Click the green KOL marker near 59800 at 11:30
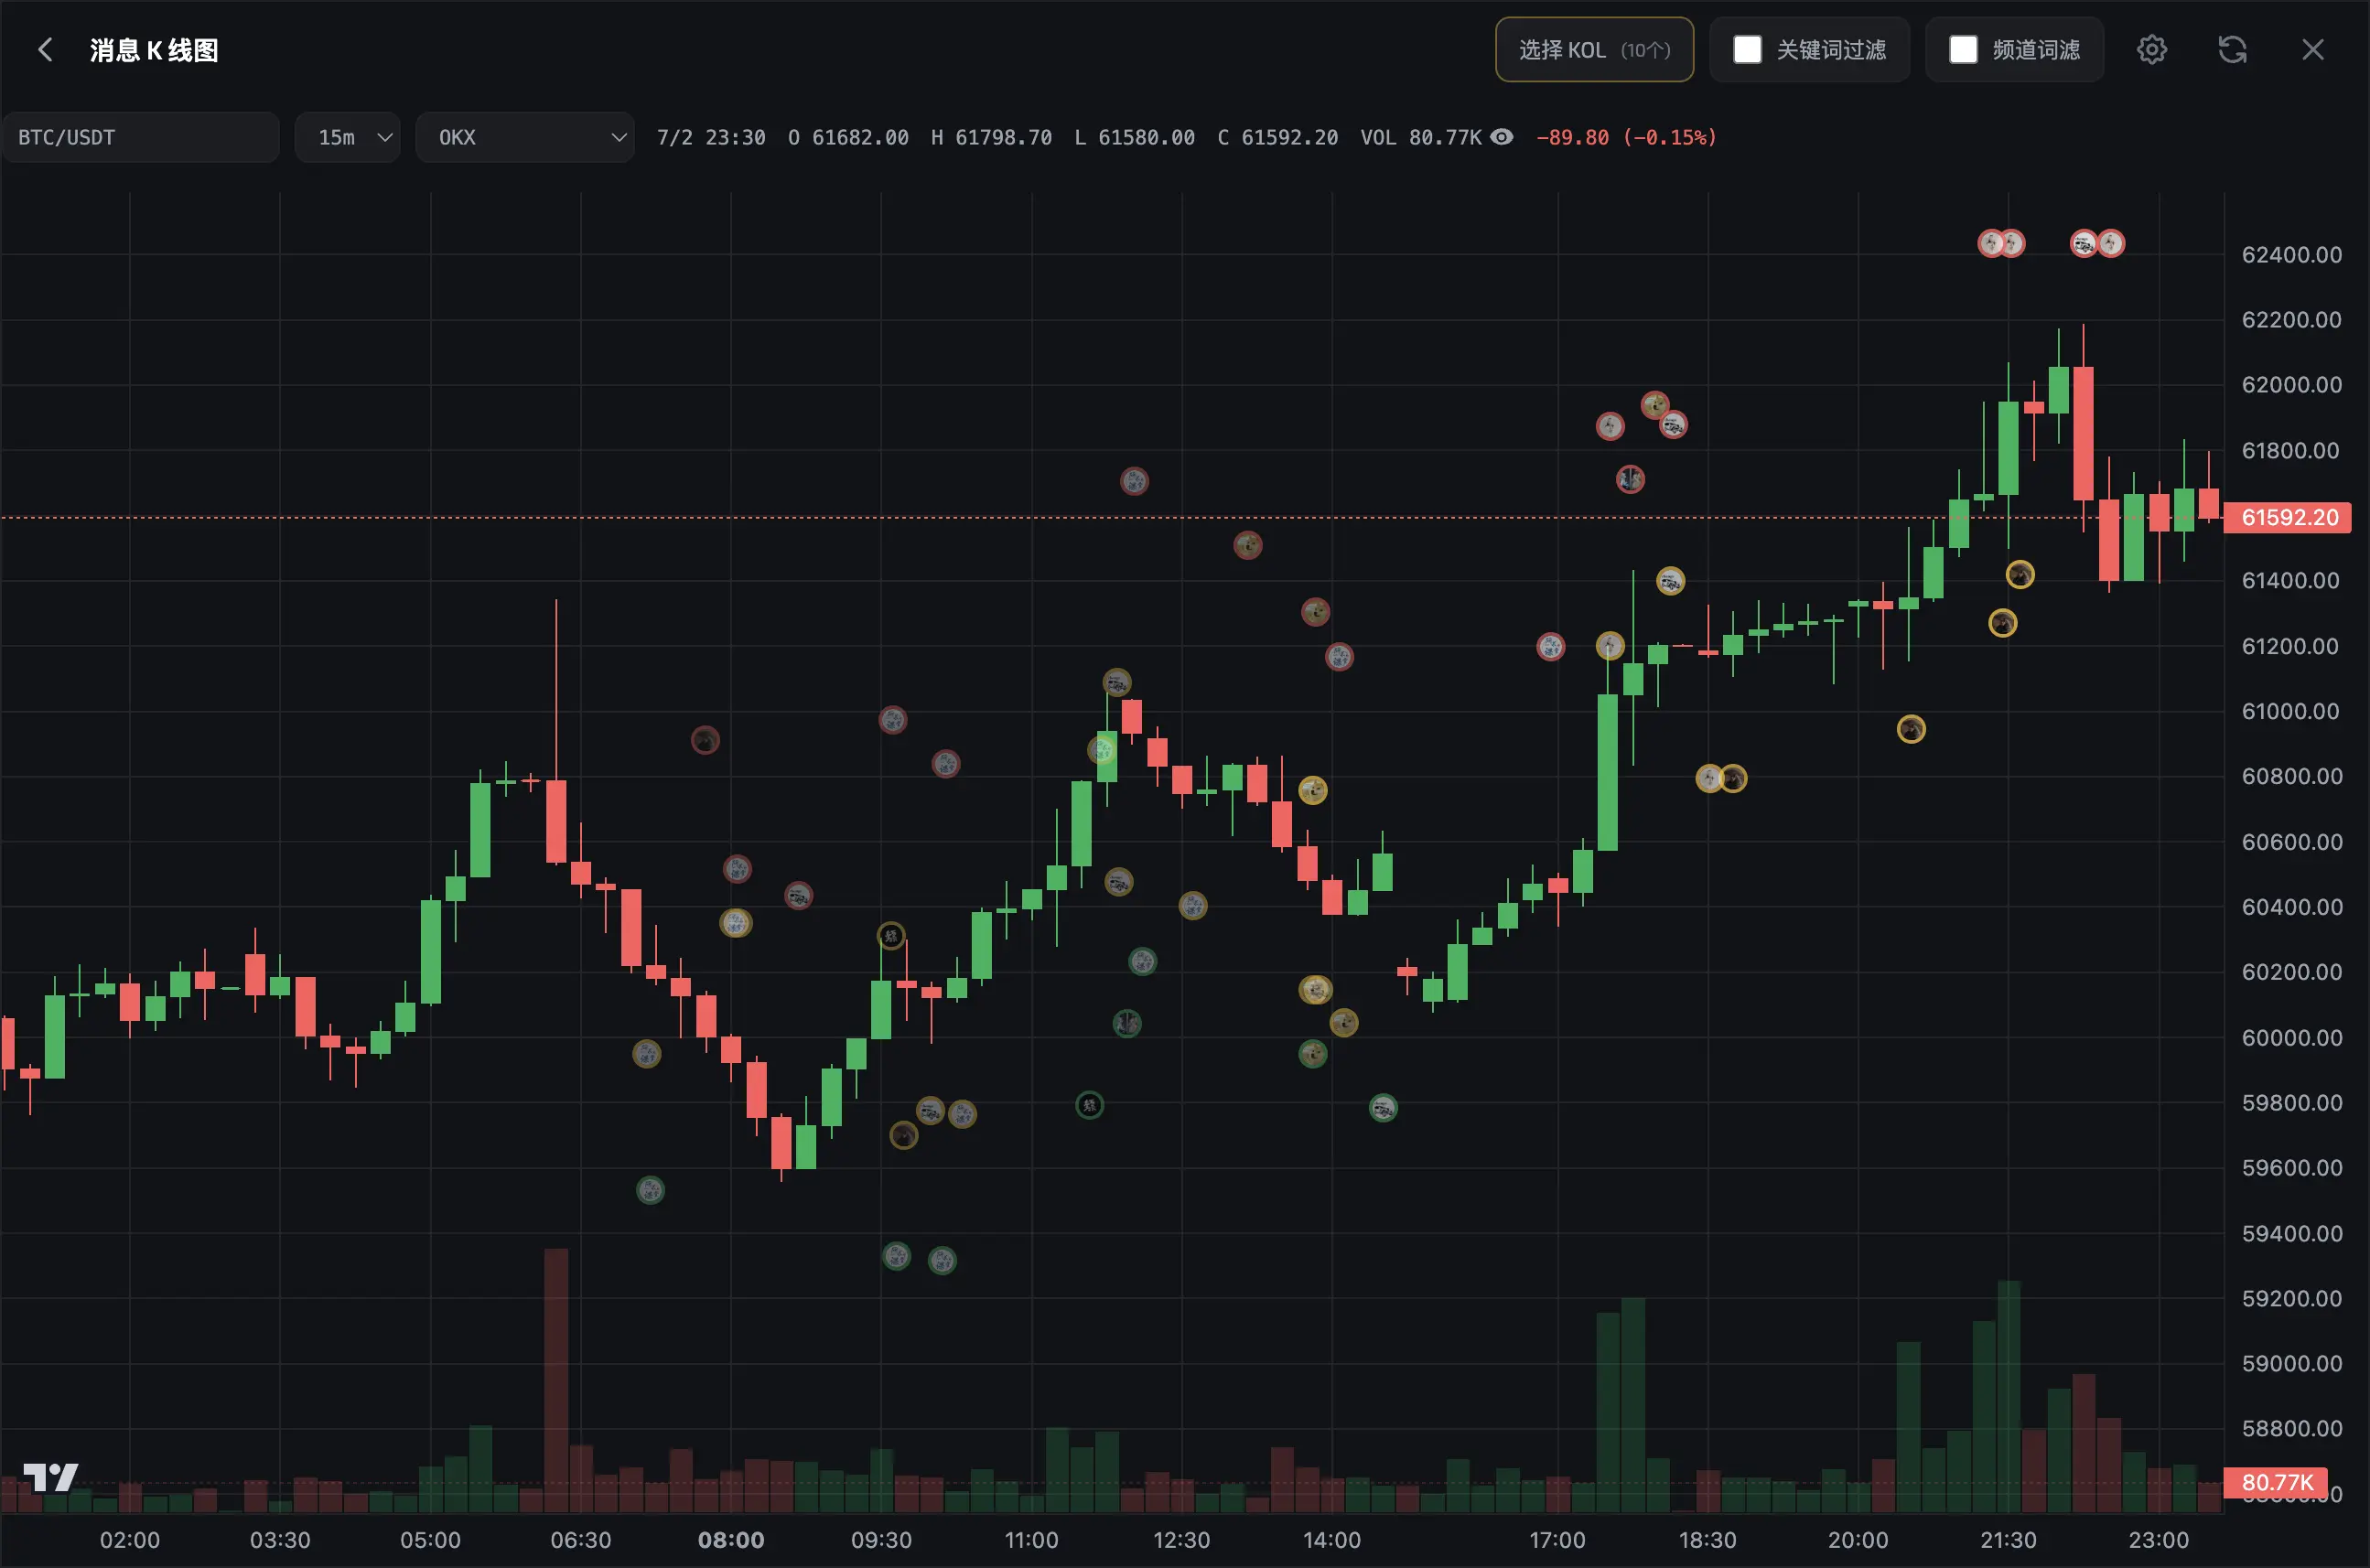Image resolution: width=2370 pixels, height=1568 pixels. [x=1089, y=1105]
